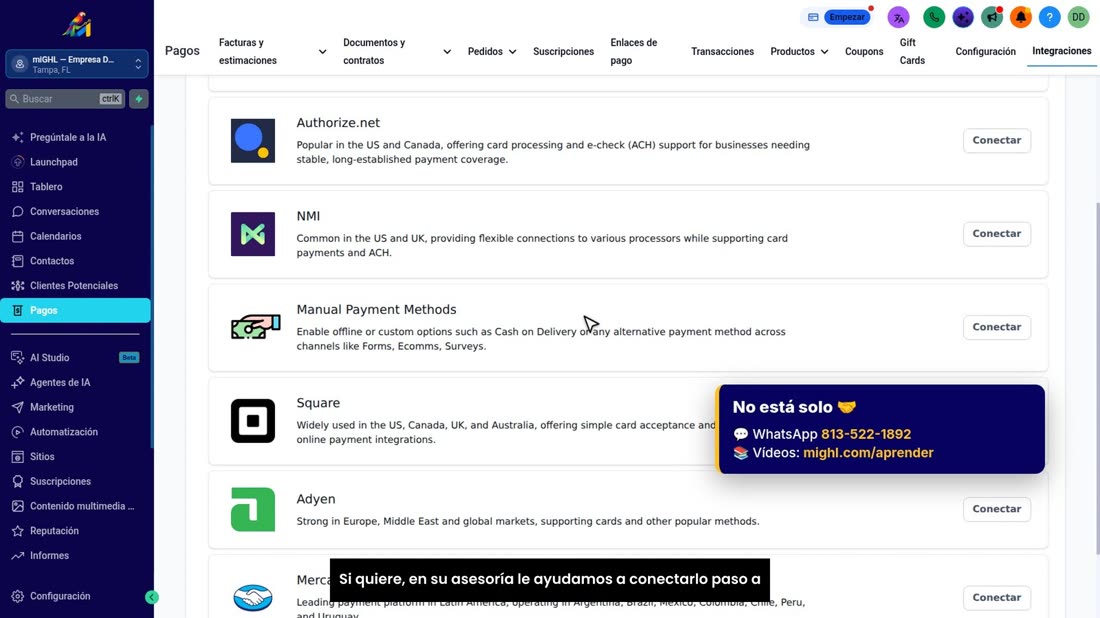Open the miGHL Empresa account switcher

(76, 64)
